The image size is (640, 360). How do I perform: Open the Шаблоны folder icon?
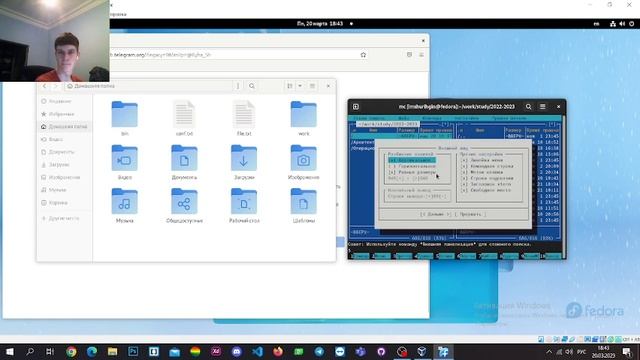303,202
